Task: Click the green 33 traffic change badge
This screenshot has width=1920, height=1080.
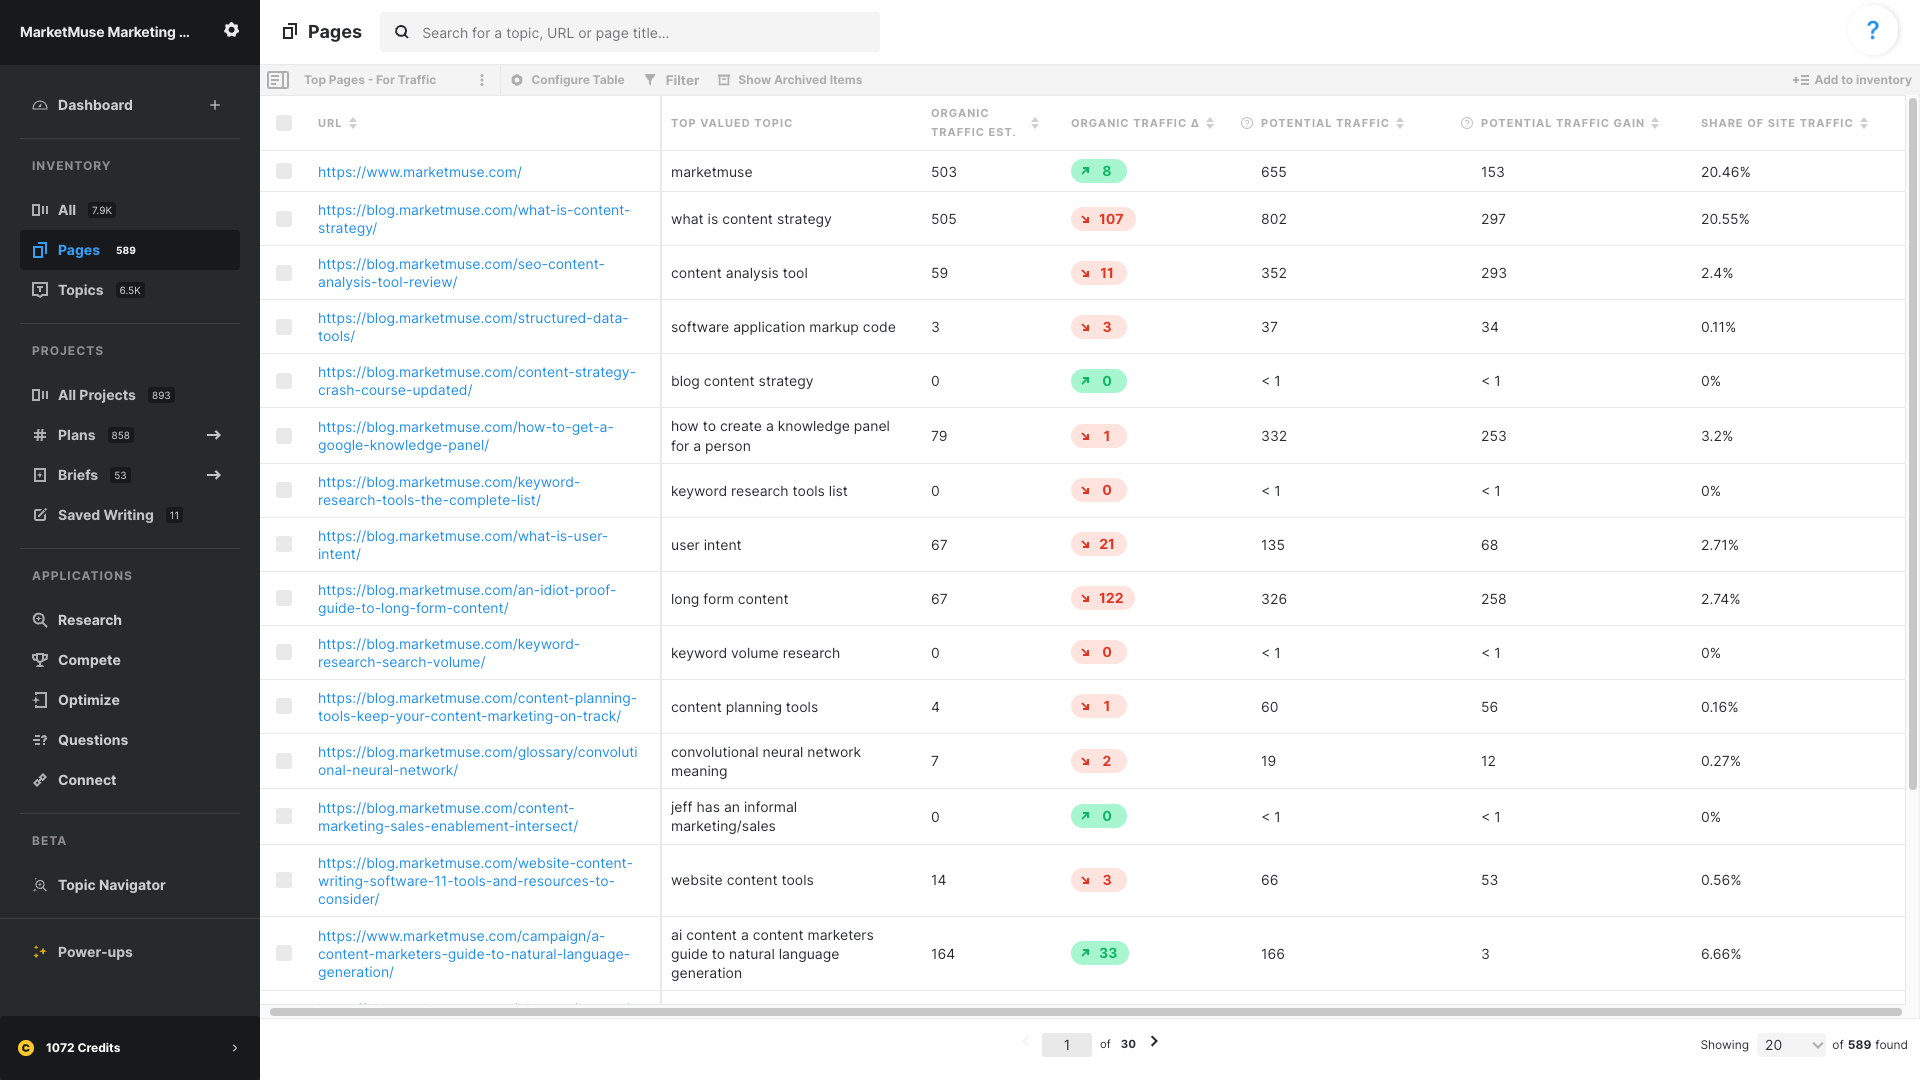Action: [x=1099, y=953]
